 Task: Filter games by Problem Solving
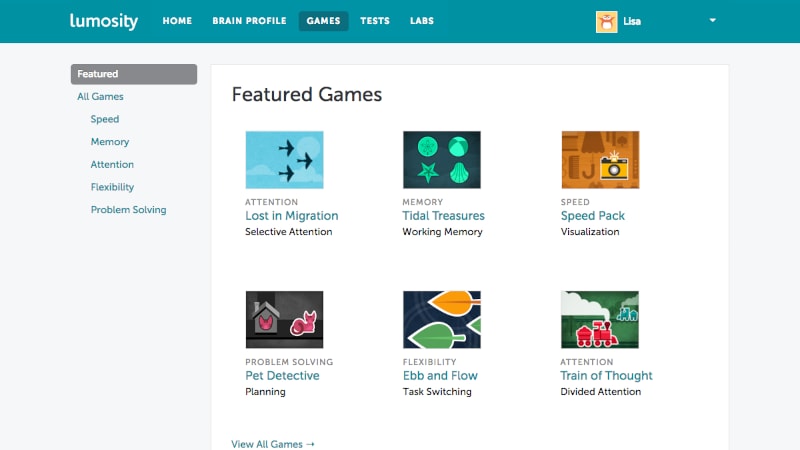click(x=129, y=210)
